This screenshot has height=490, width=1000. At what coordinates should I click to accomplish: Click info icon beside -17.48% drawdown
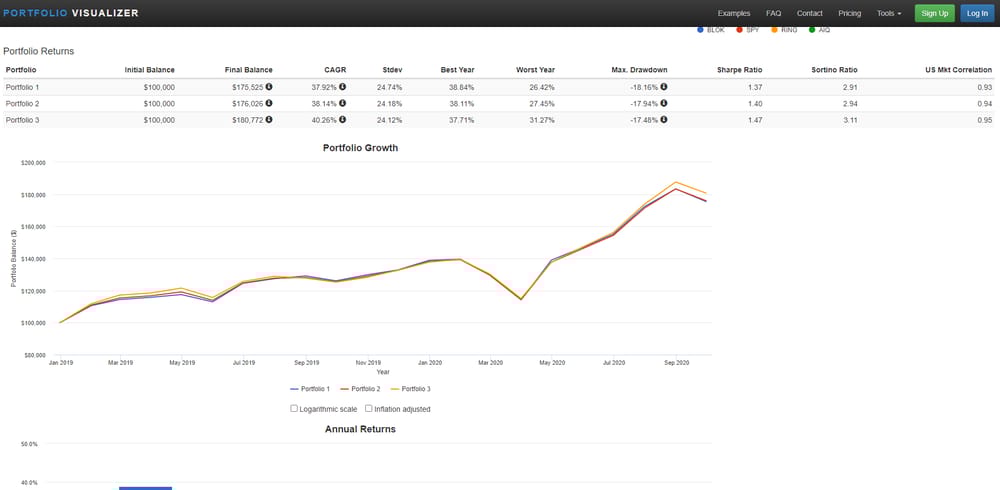(664, 119)
